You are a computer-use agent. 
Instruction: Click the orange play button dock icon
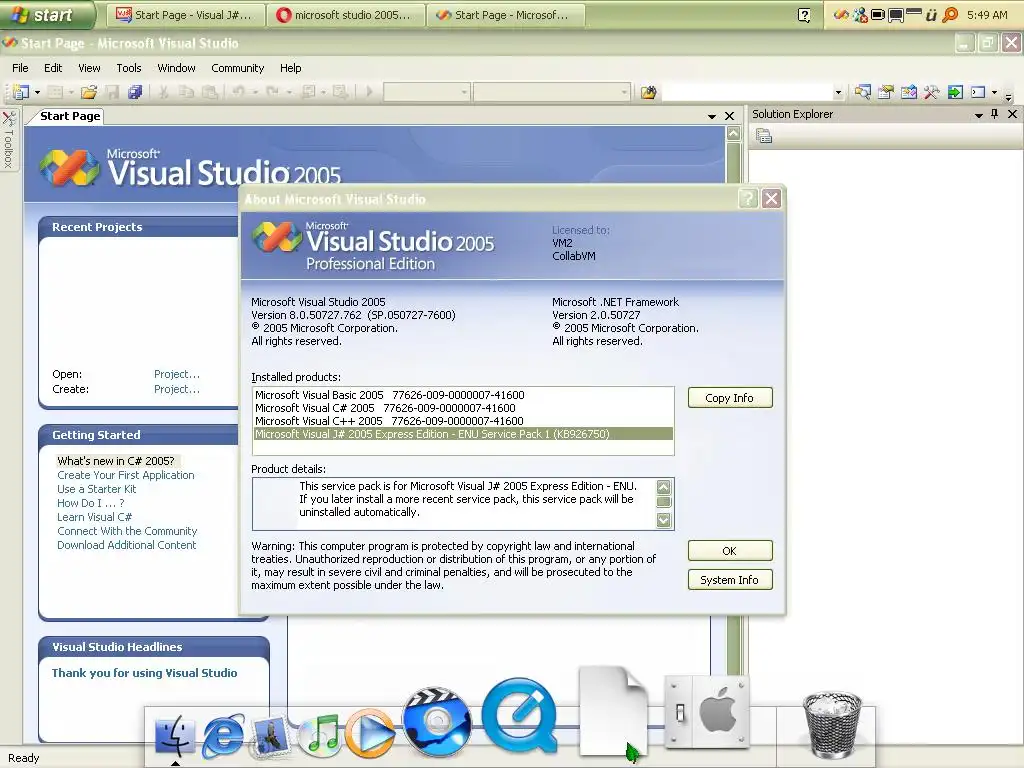(369, 733)
